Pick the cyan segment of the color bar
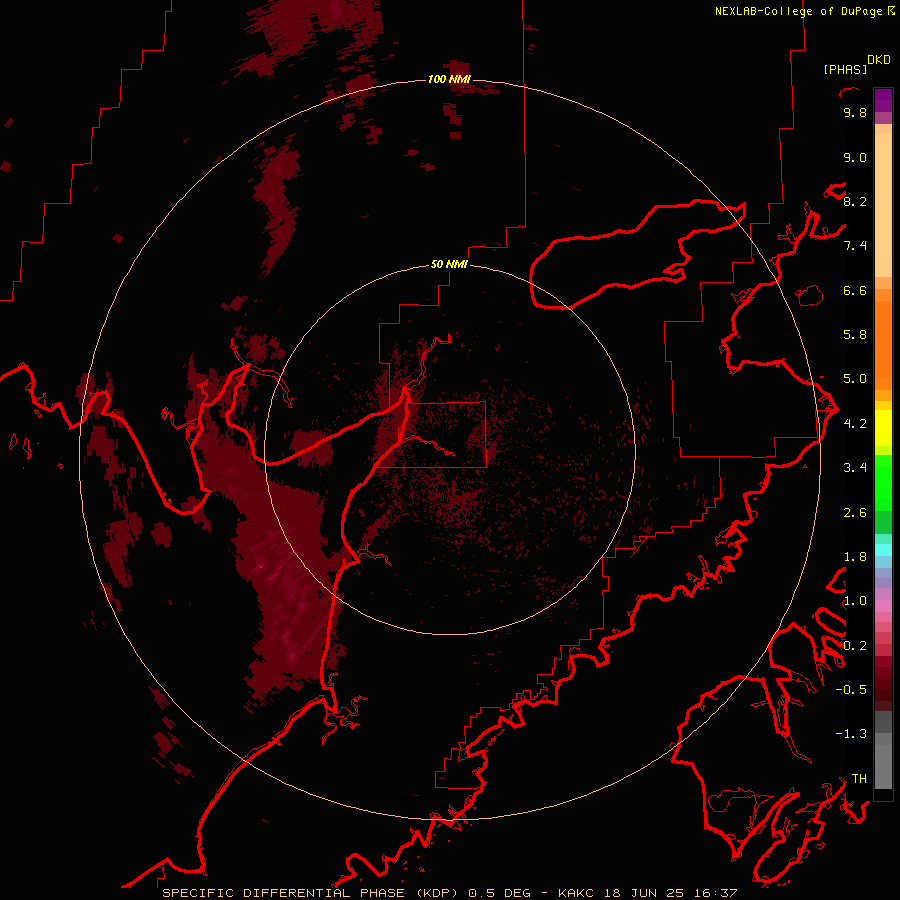The width and height of the screenshot is (900, 900). click(x=883, y=549)
